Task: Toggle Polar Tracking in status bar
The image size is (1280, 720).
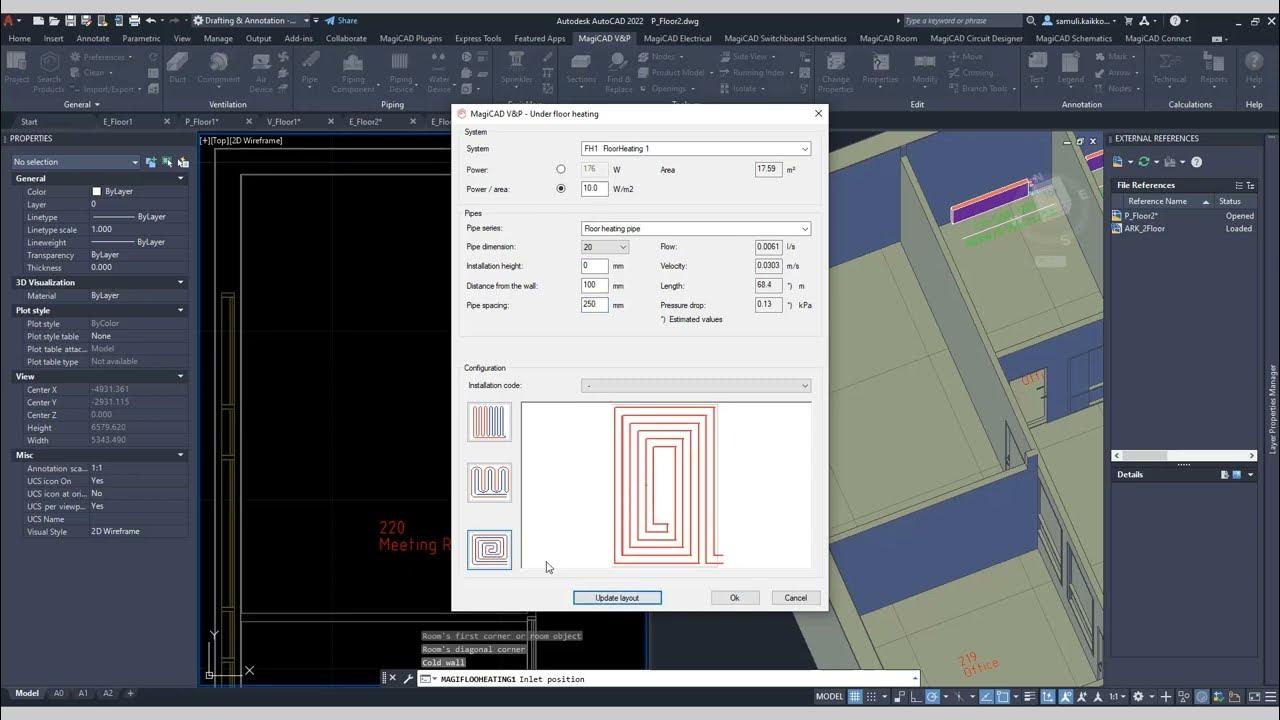Action: click(932, 696)
